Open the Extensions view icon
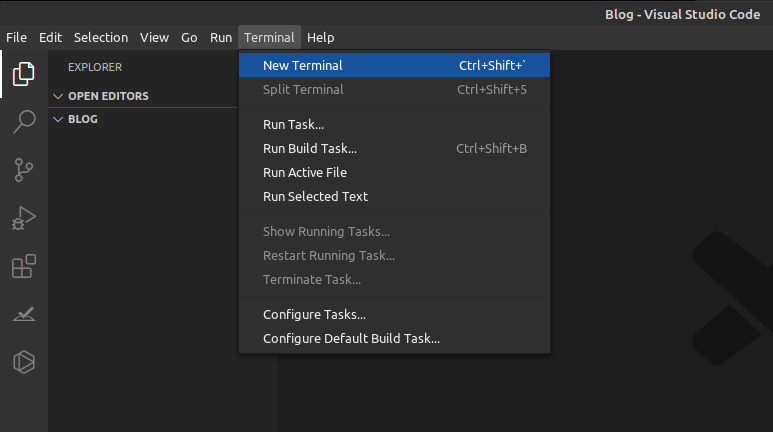Viewport: 773px width, 432px height. (x=24, y=266)
